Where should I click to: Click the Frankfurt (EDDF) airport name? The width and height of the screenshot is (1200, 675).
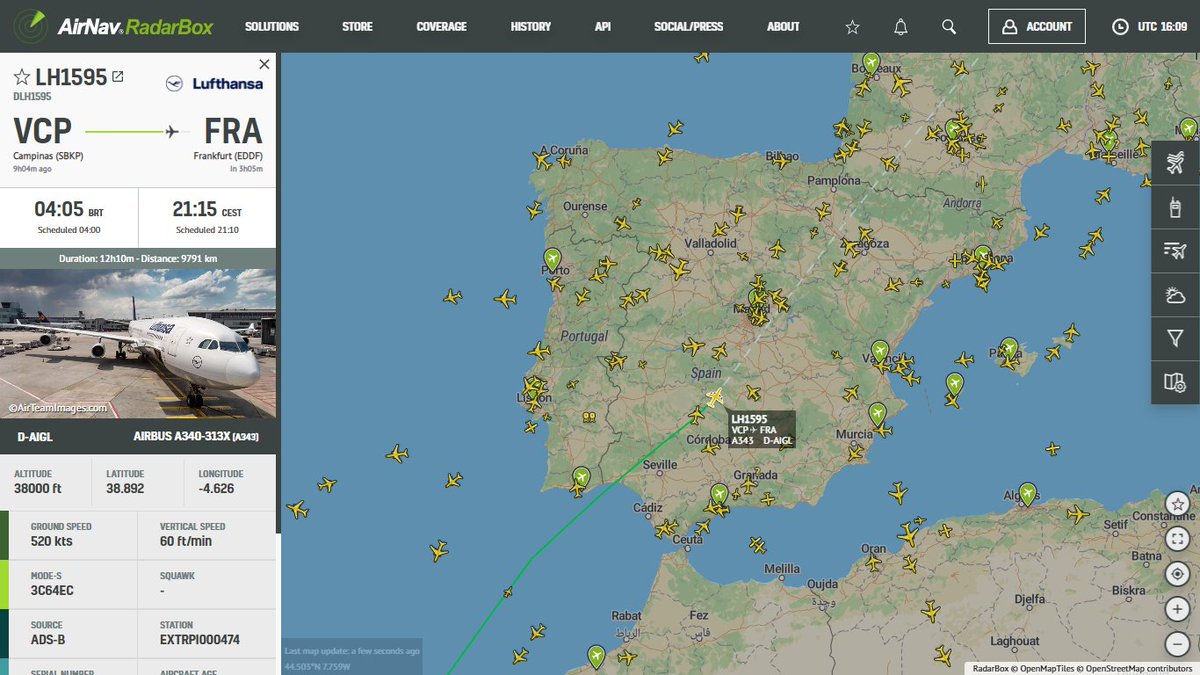point(228,156)
